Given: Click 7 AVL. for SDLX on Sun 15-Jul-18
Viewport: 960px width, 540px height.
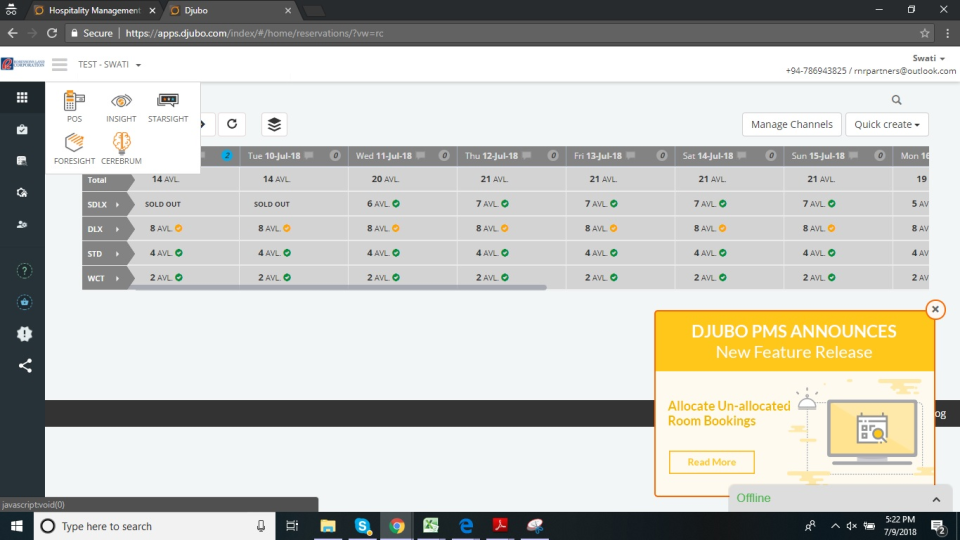Looking at the screenshot, I should click(x=819, y=204).
